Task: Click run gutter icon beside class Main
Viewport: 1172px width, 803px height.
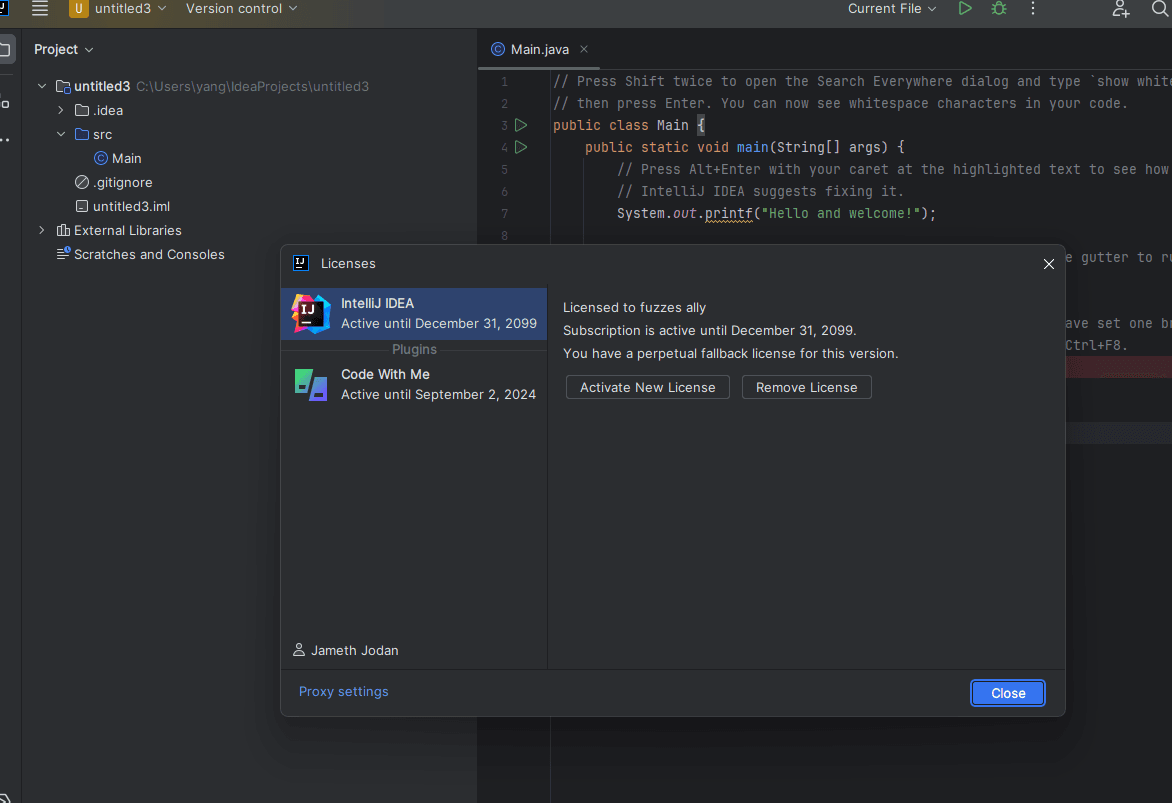Action: point(520,125)
